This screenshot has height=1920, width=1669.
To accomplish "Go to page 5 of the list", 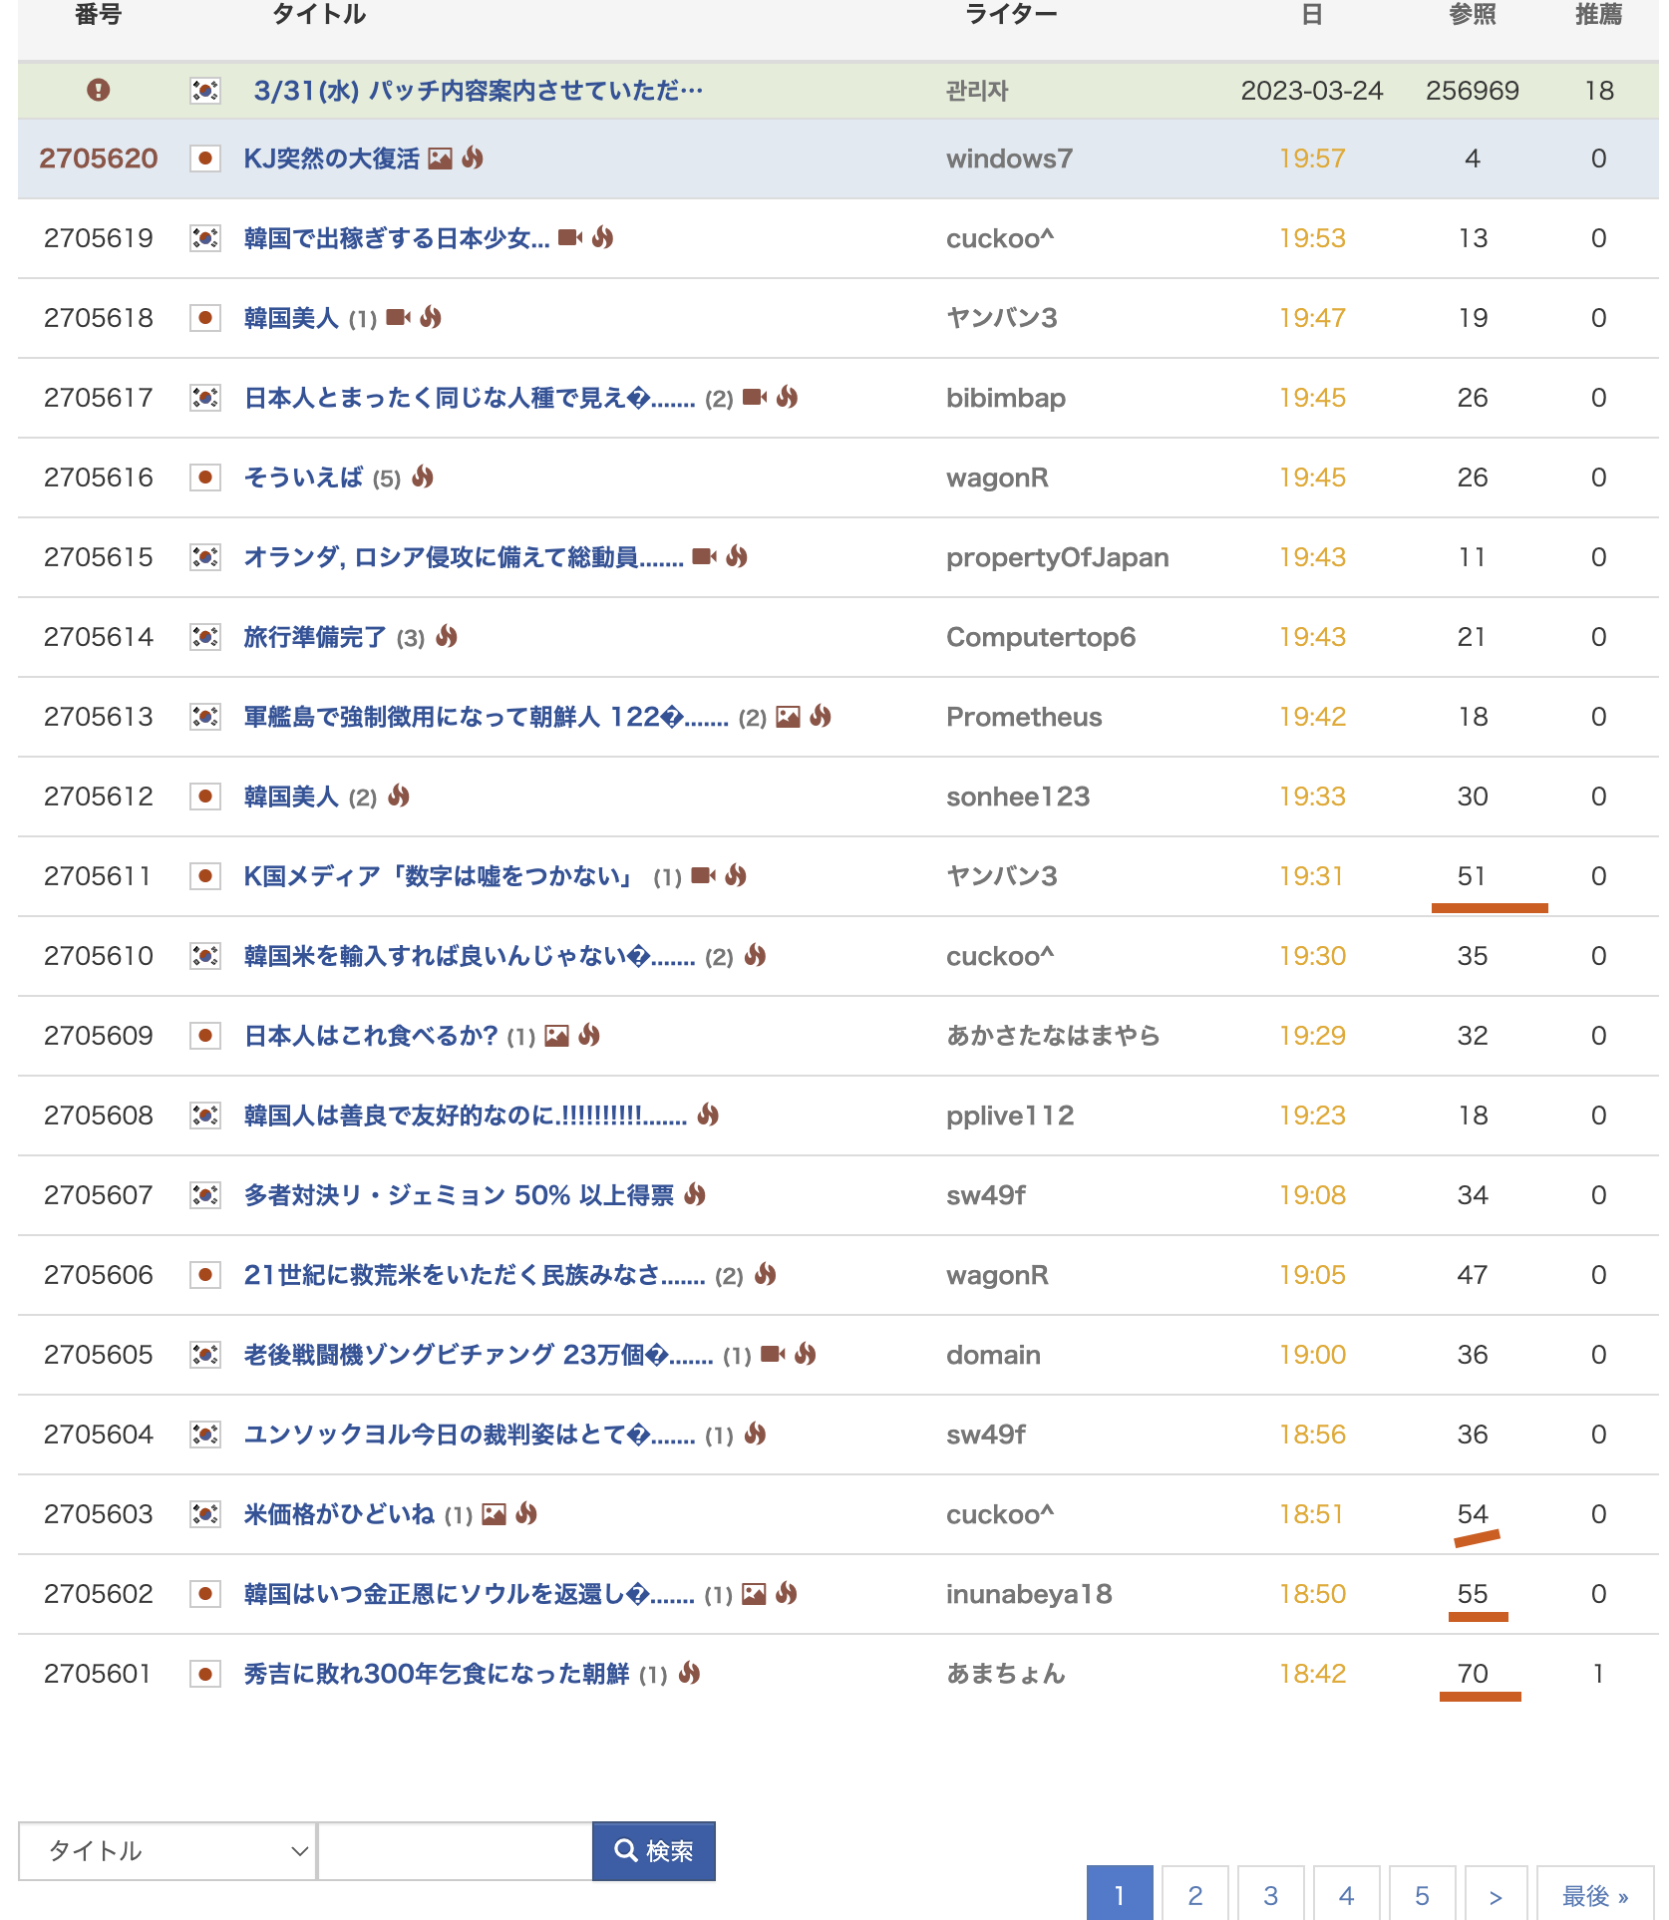I will point(1422,1895).
